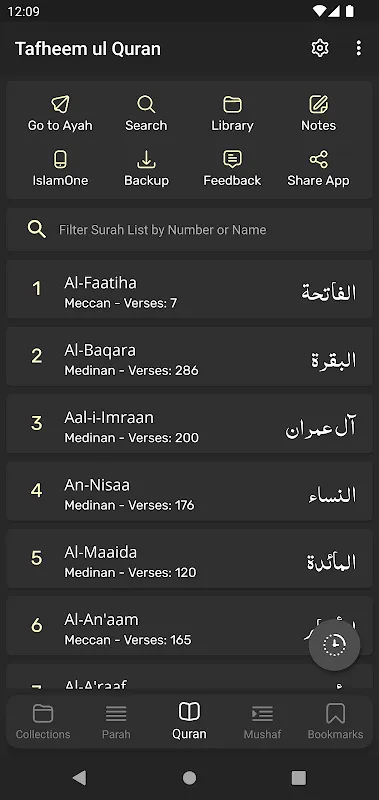Switch to the Parah tab

tap(116, 721)
